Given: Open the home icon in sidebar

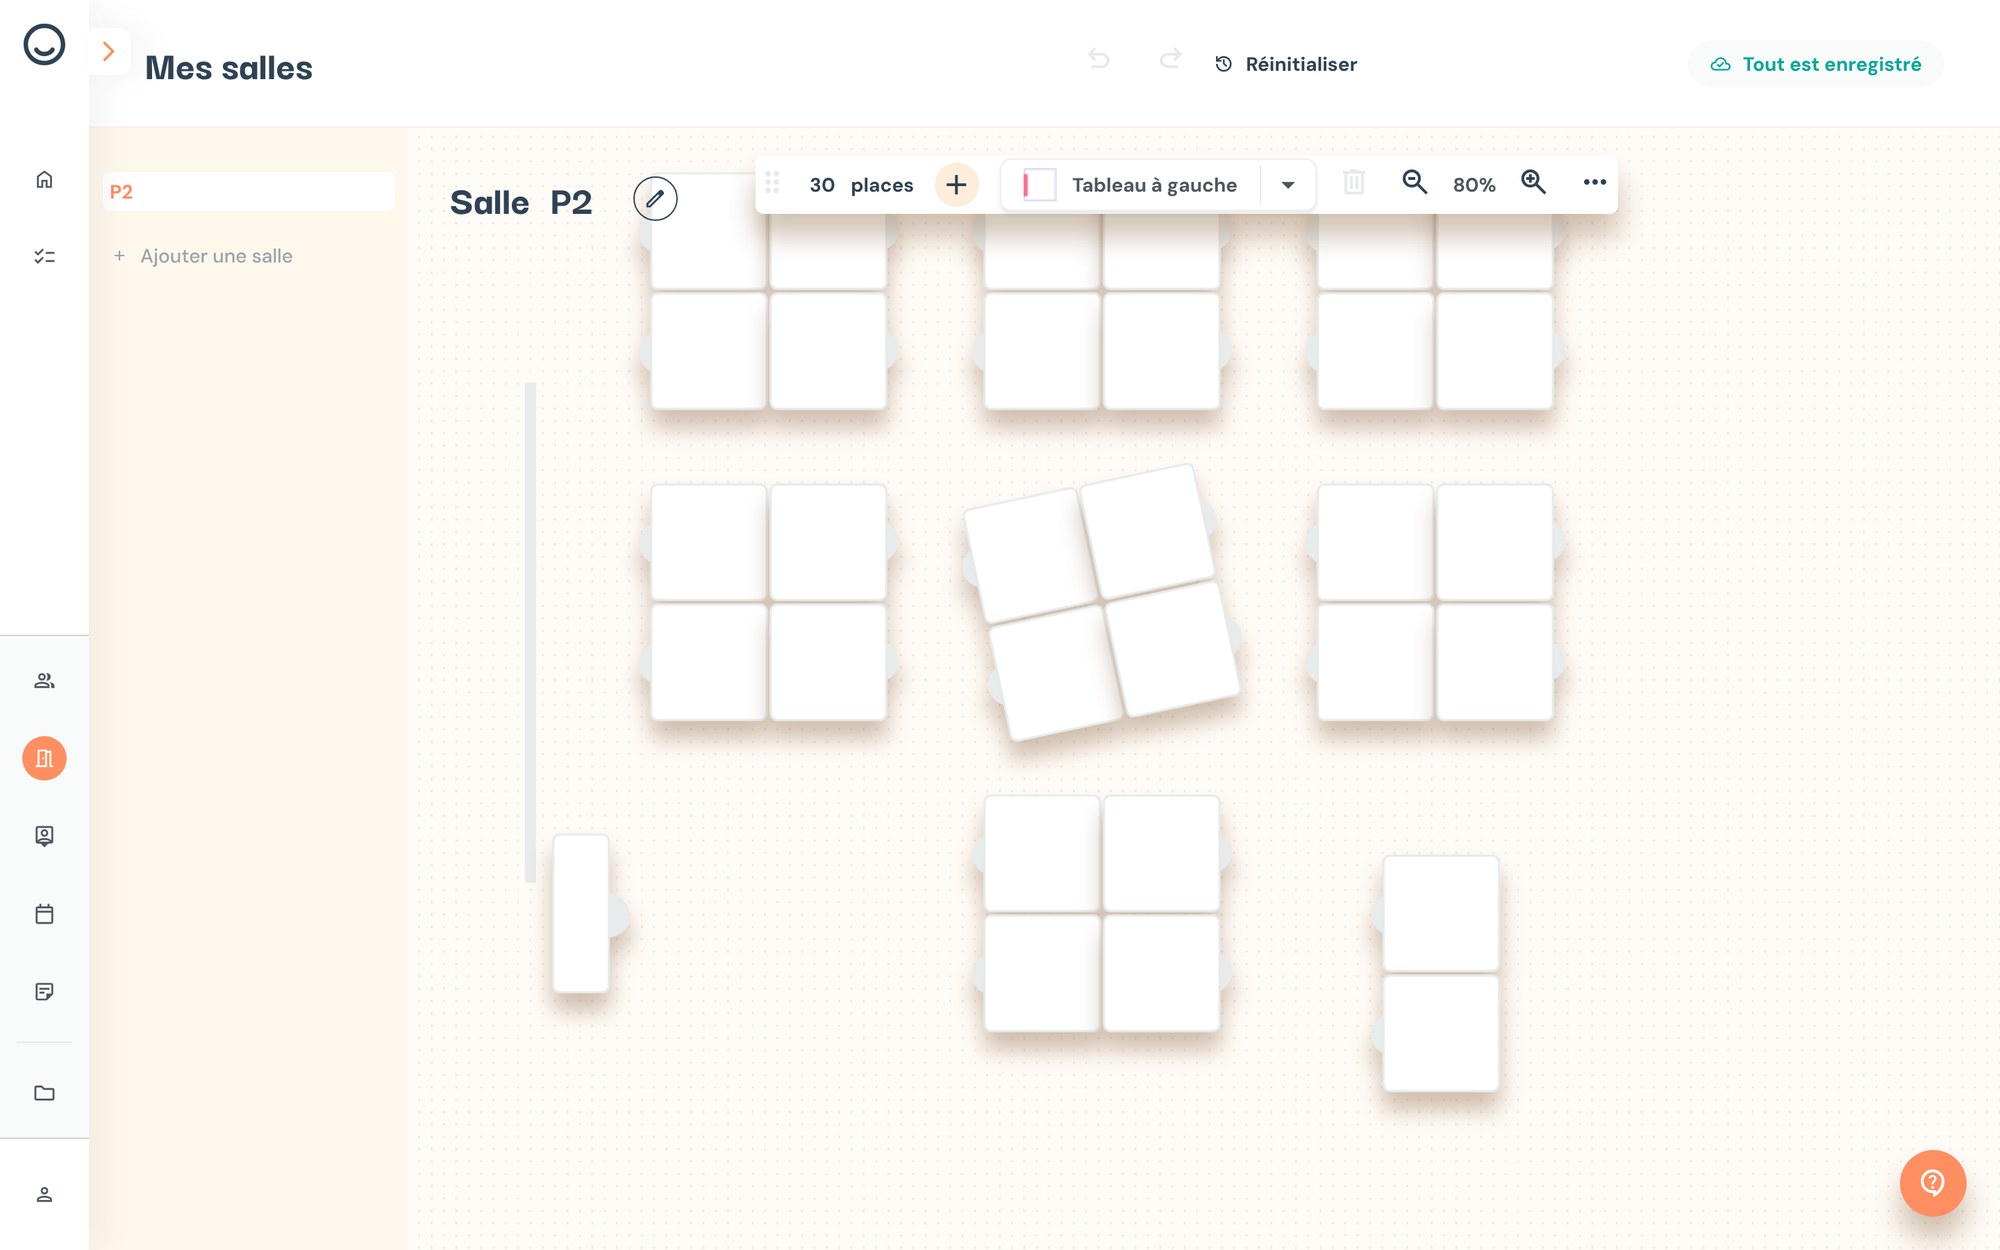Looking at the screenshot, I should 44,180.
